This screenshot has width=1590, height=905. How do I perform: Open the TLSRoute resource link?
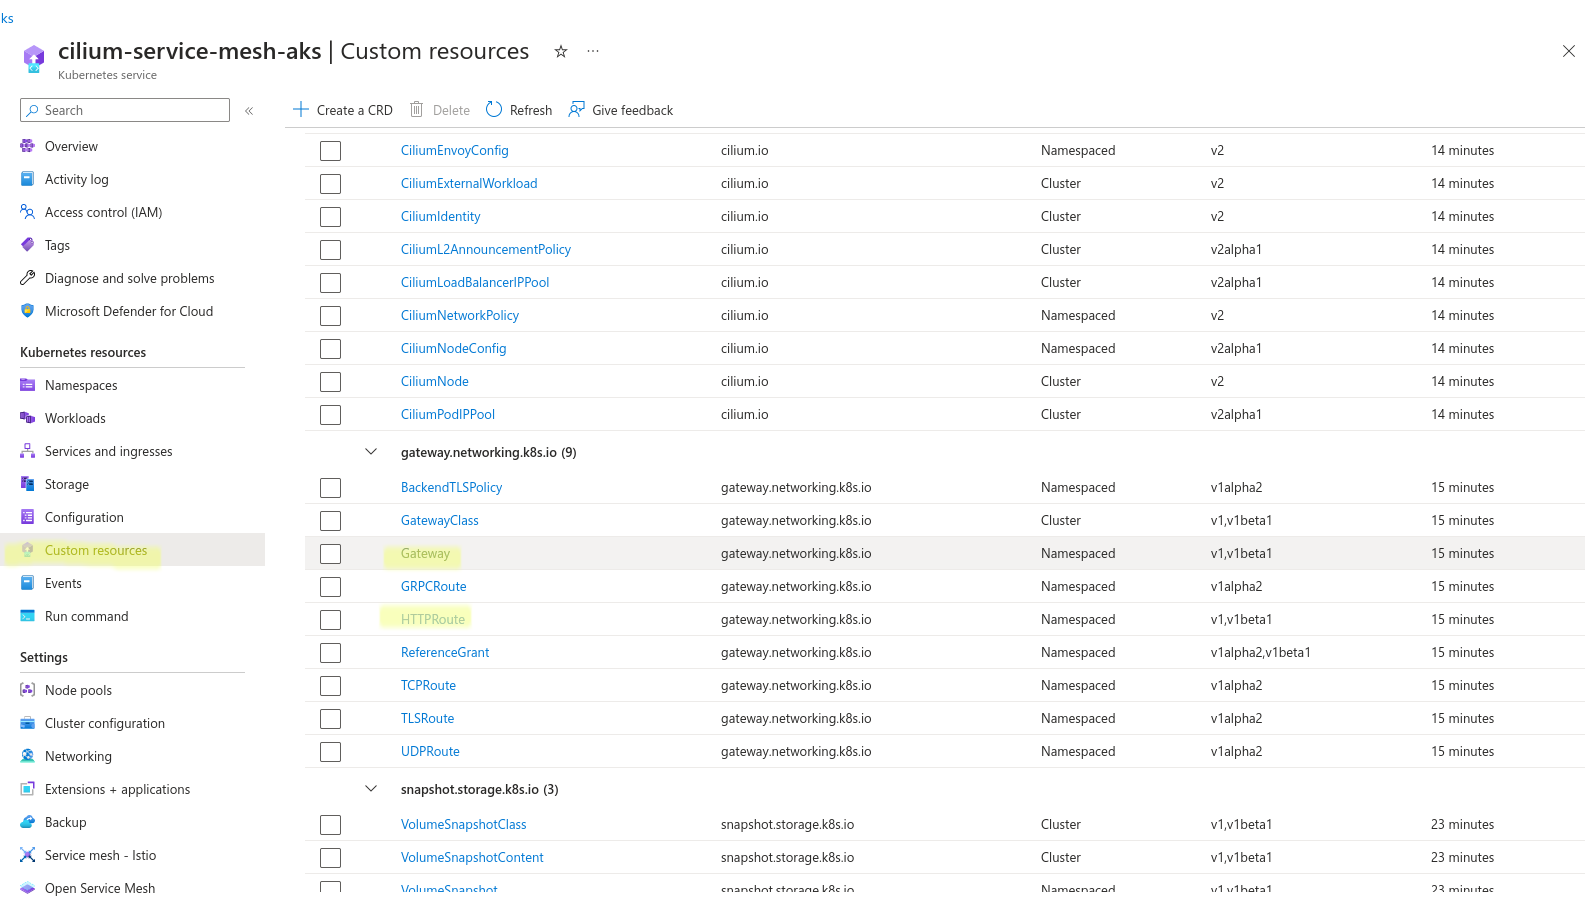428,718
